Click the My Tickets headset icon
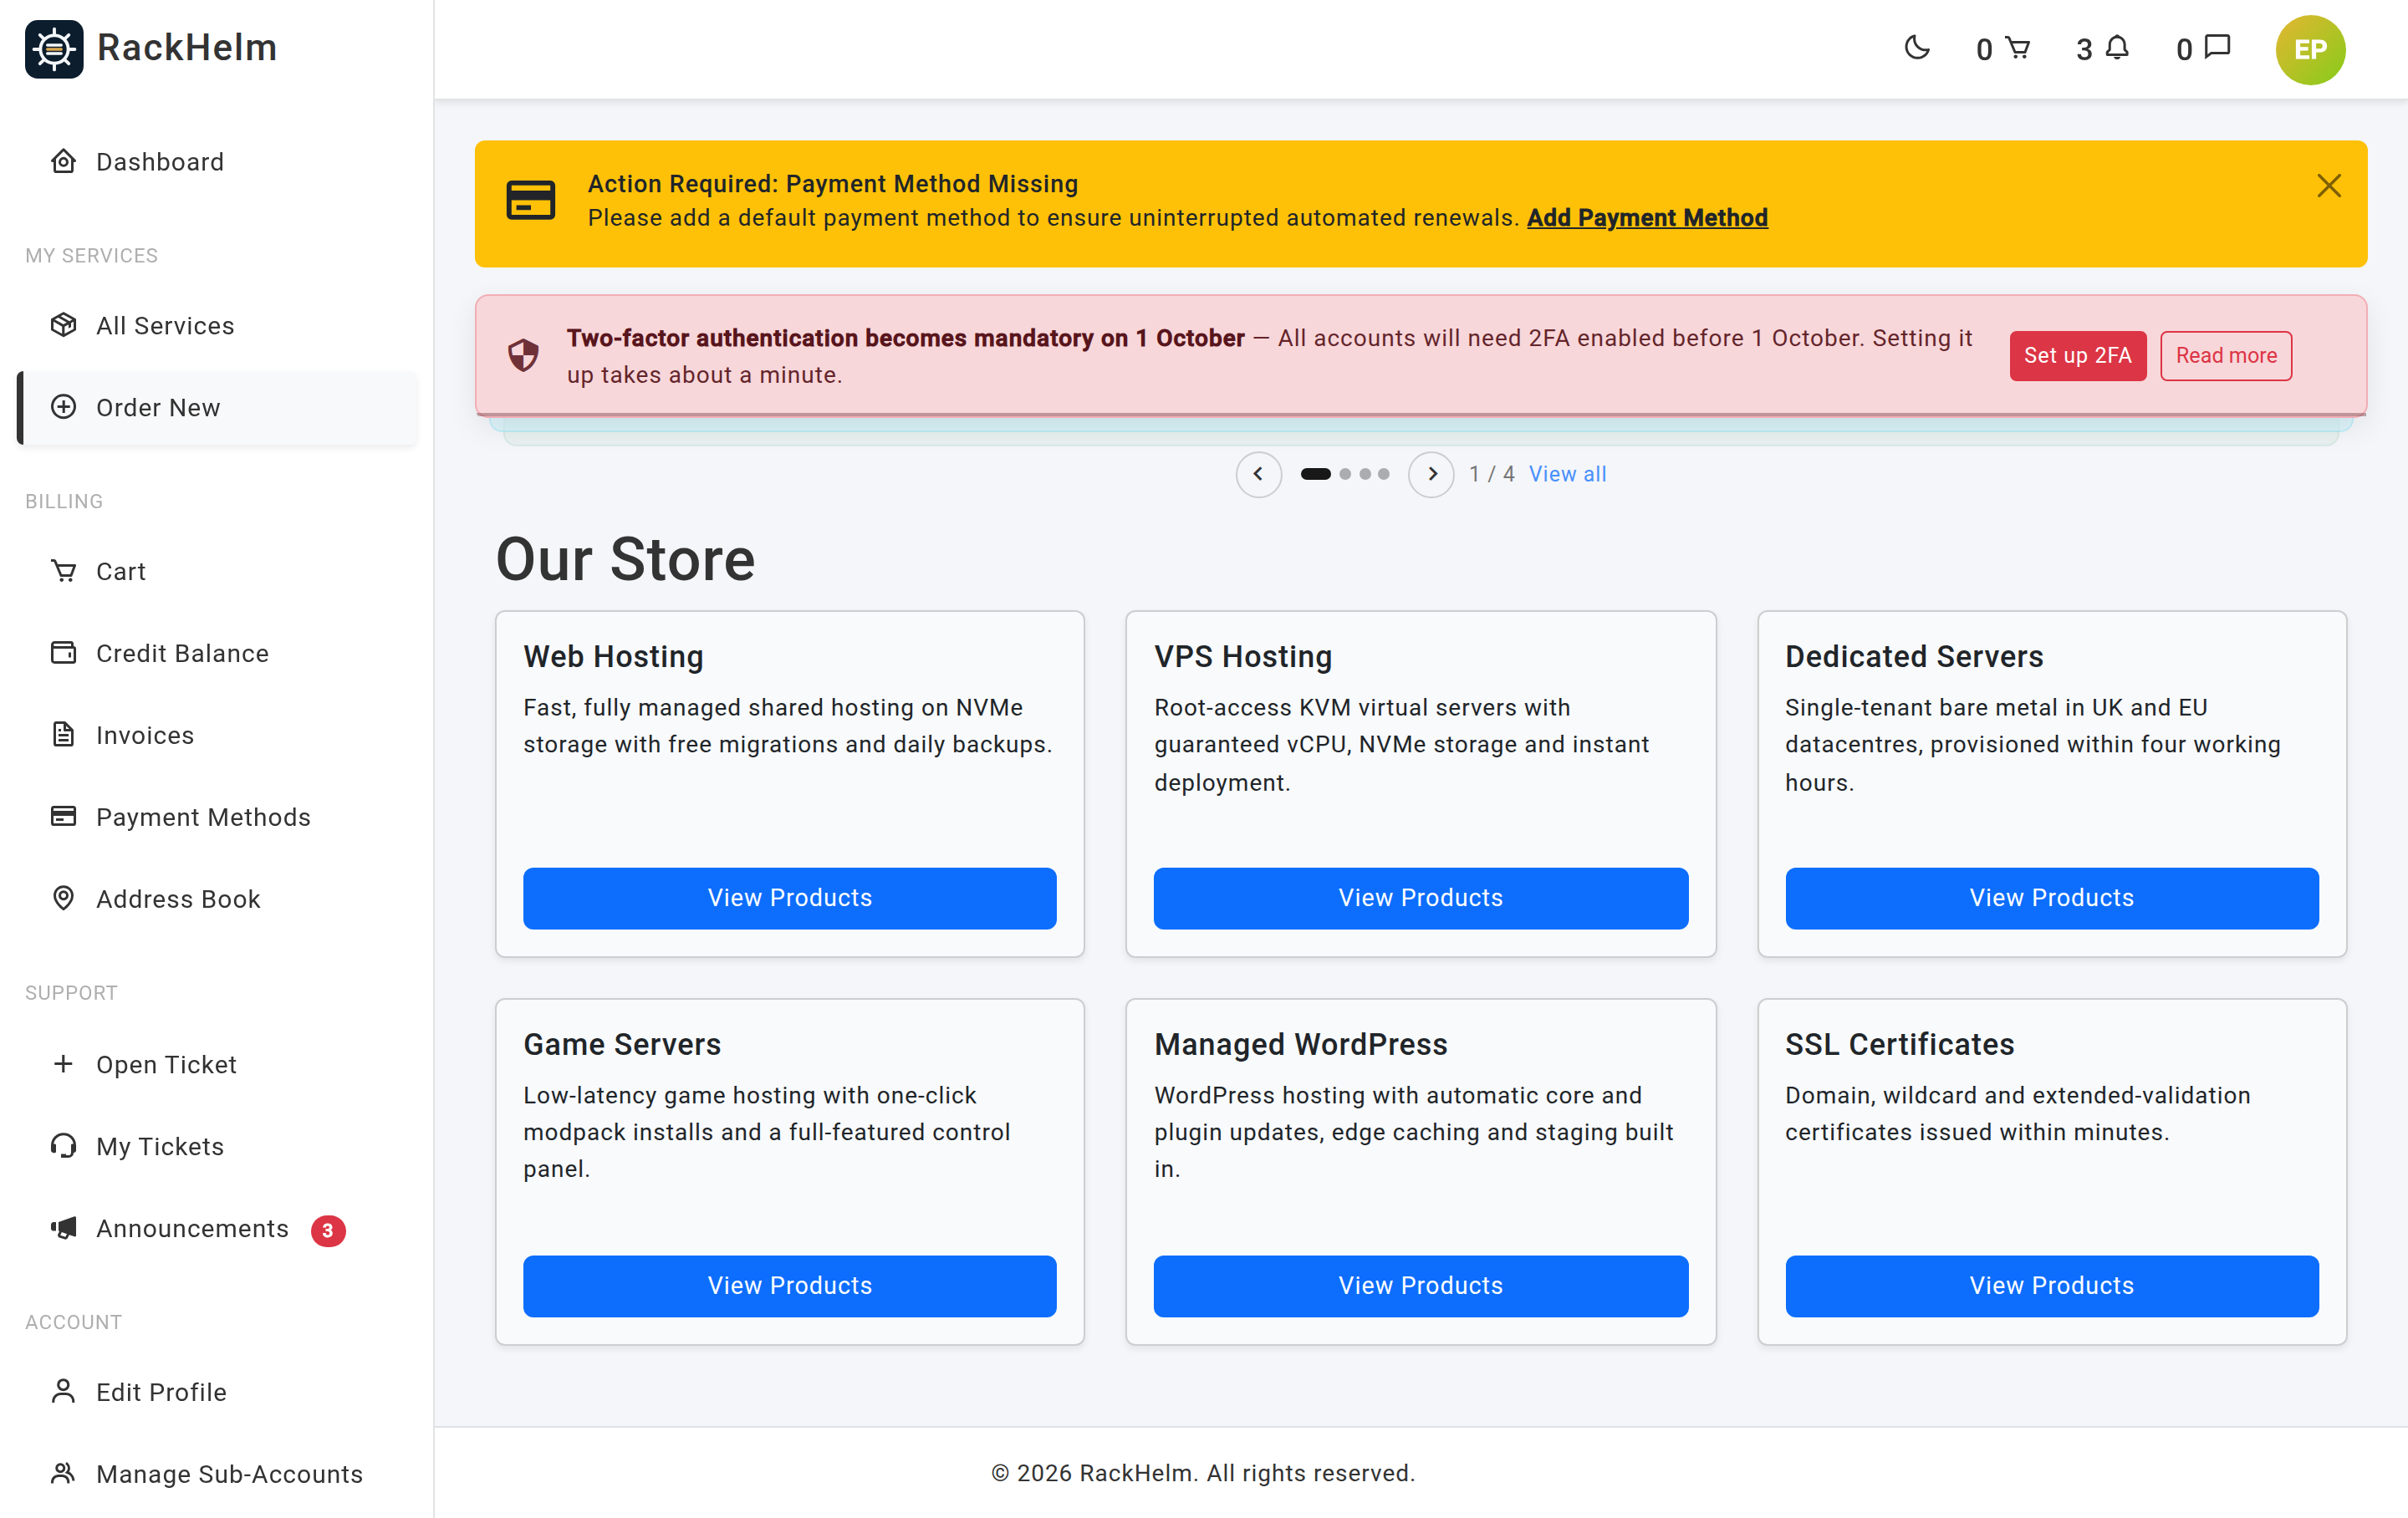Screen dimensions: 2408x1518 pos(63,1146)
